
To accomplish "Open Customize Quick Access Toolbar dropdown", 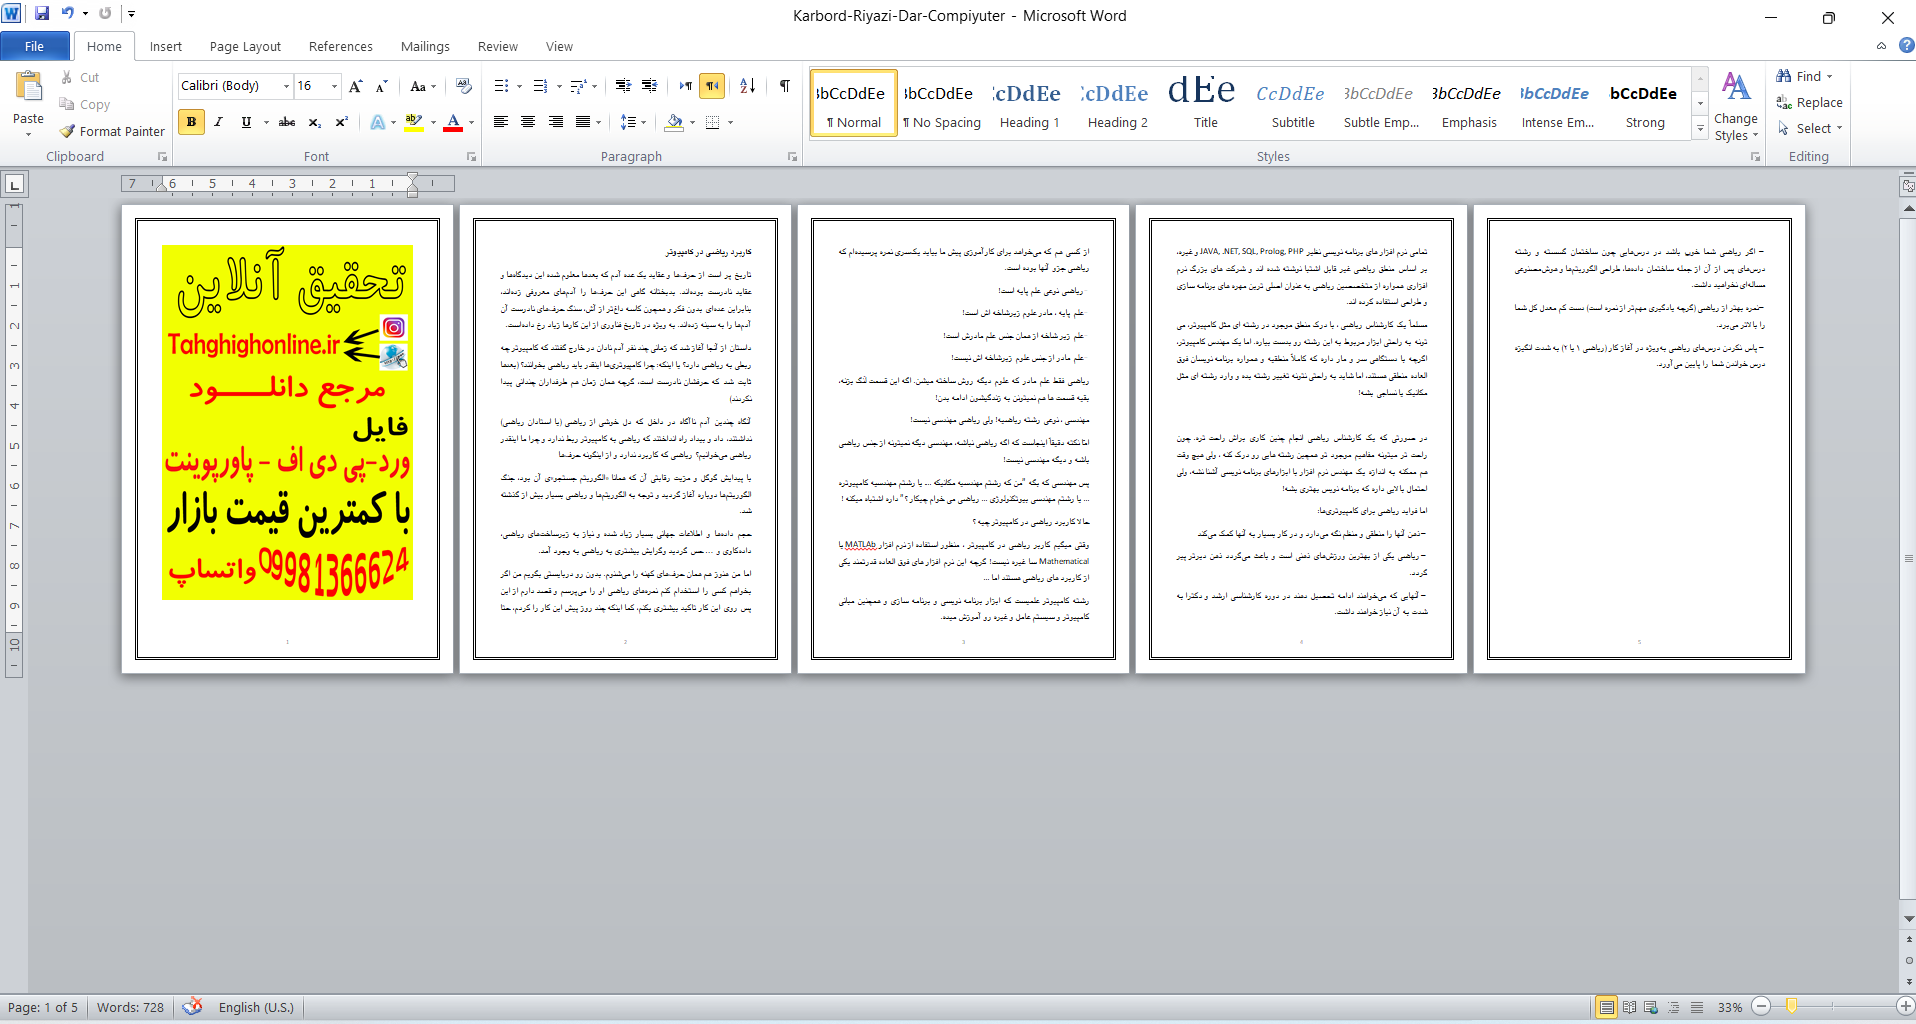I will tap(131, 14).
